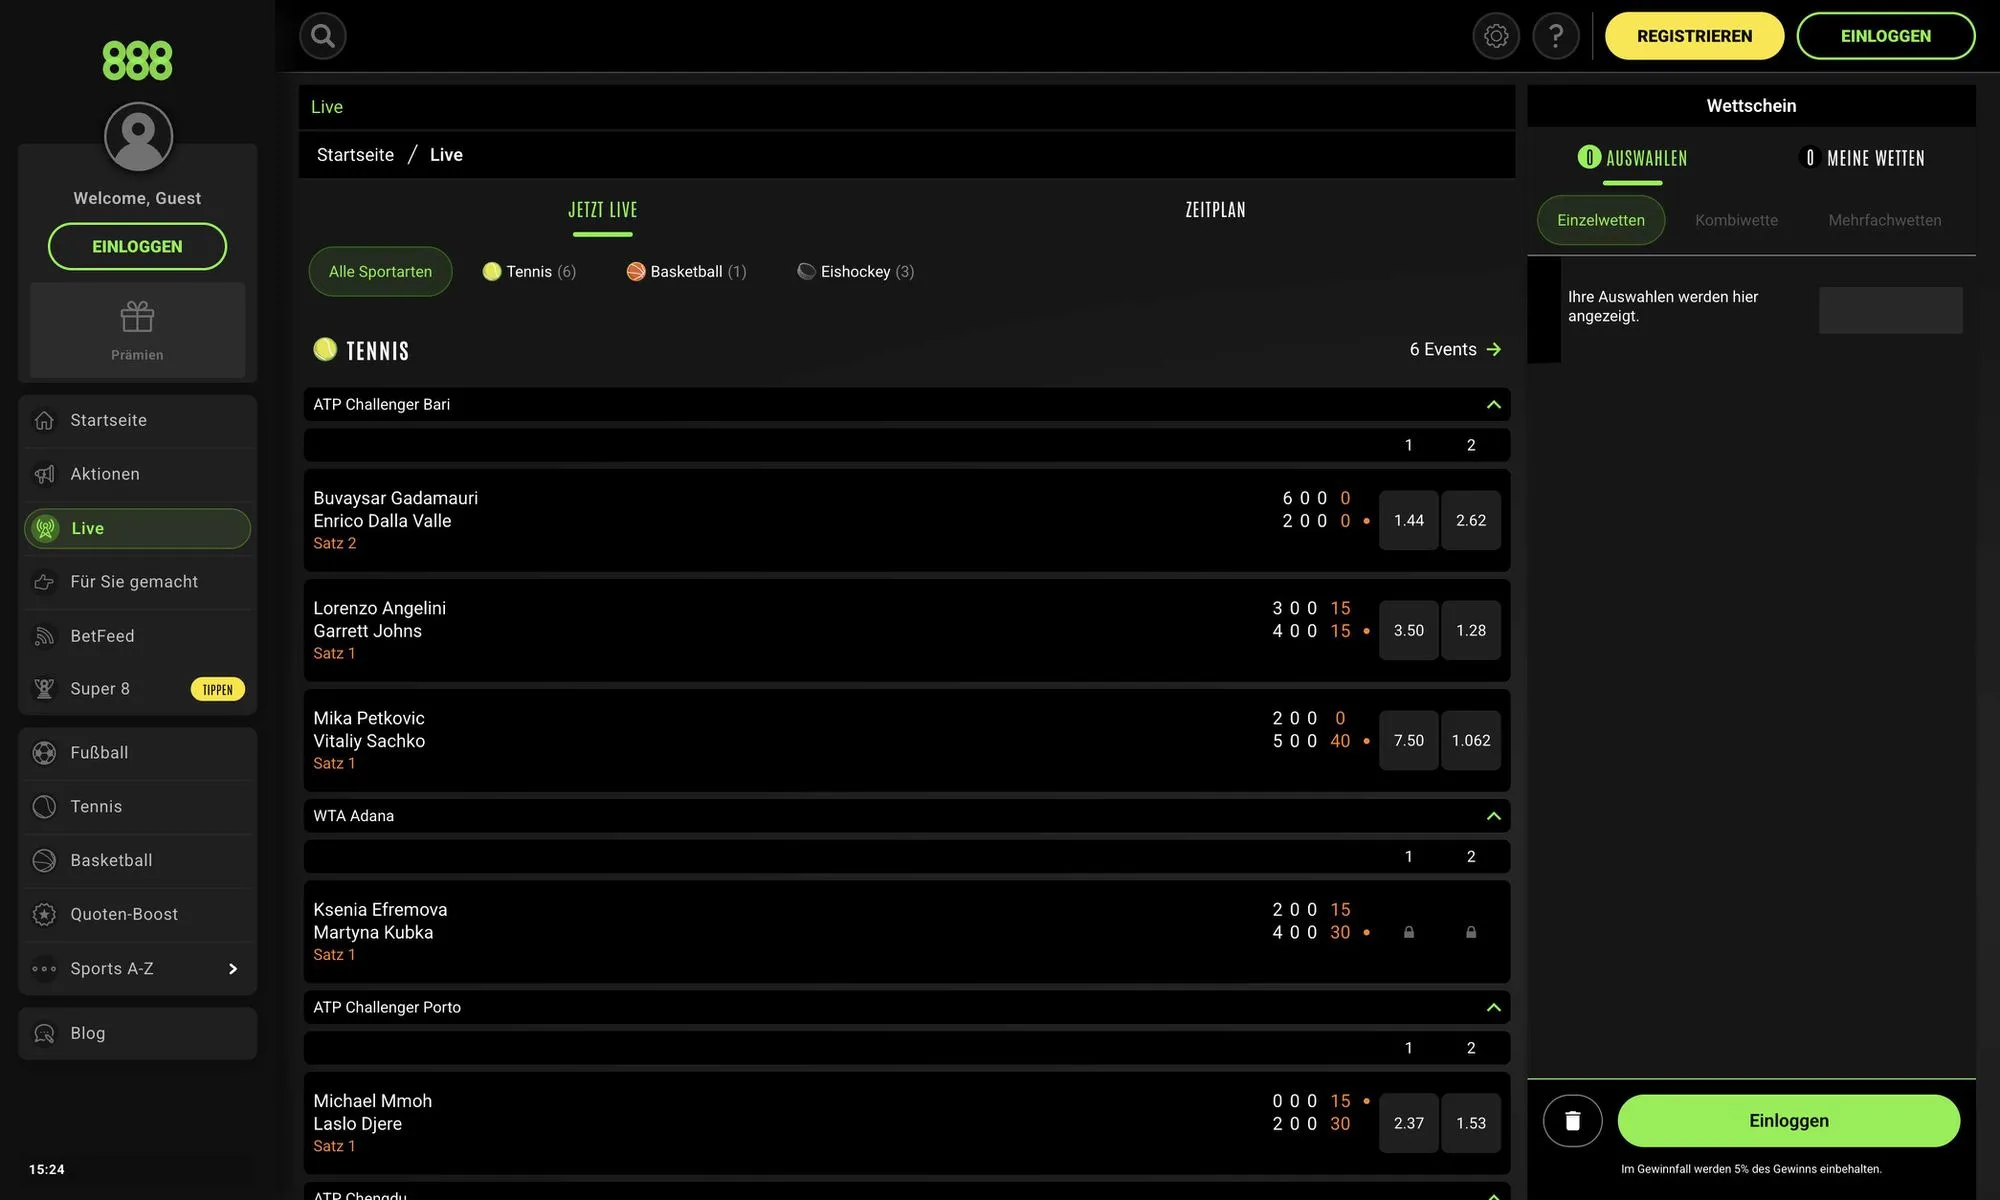This screenshot has width=2000, height=1200.
Task: Select Einzelwetten bet type
Action: coord(1600,220)
